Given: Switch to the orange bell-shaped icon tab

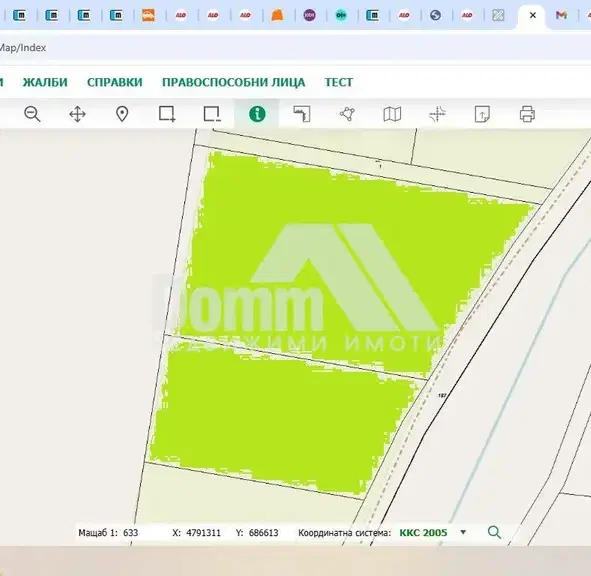Looking at the screenshot, I should tap(277, 15).
